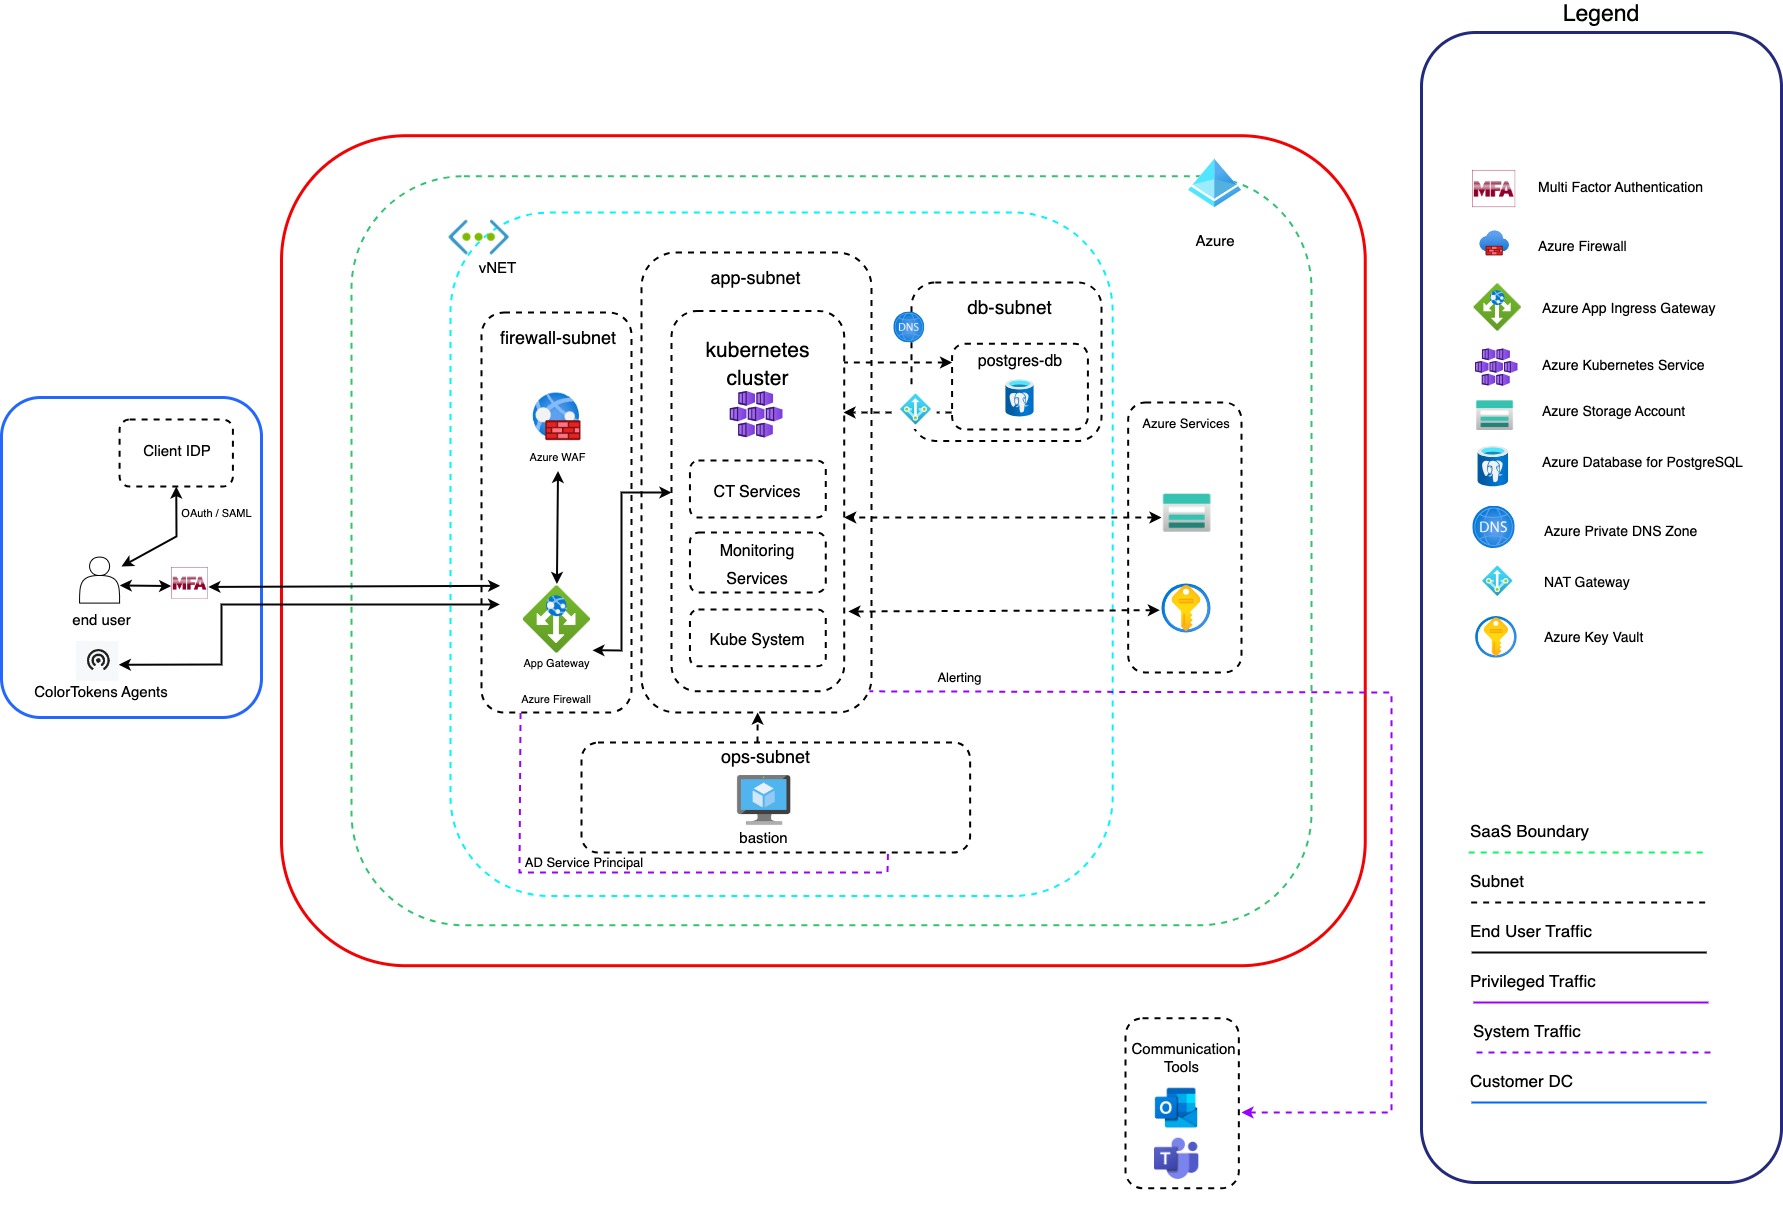Select the postgres-db database icon
Image resolution: width=1783 pixels, height=1214 pixels.
(1018, 400)
